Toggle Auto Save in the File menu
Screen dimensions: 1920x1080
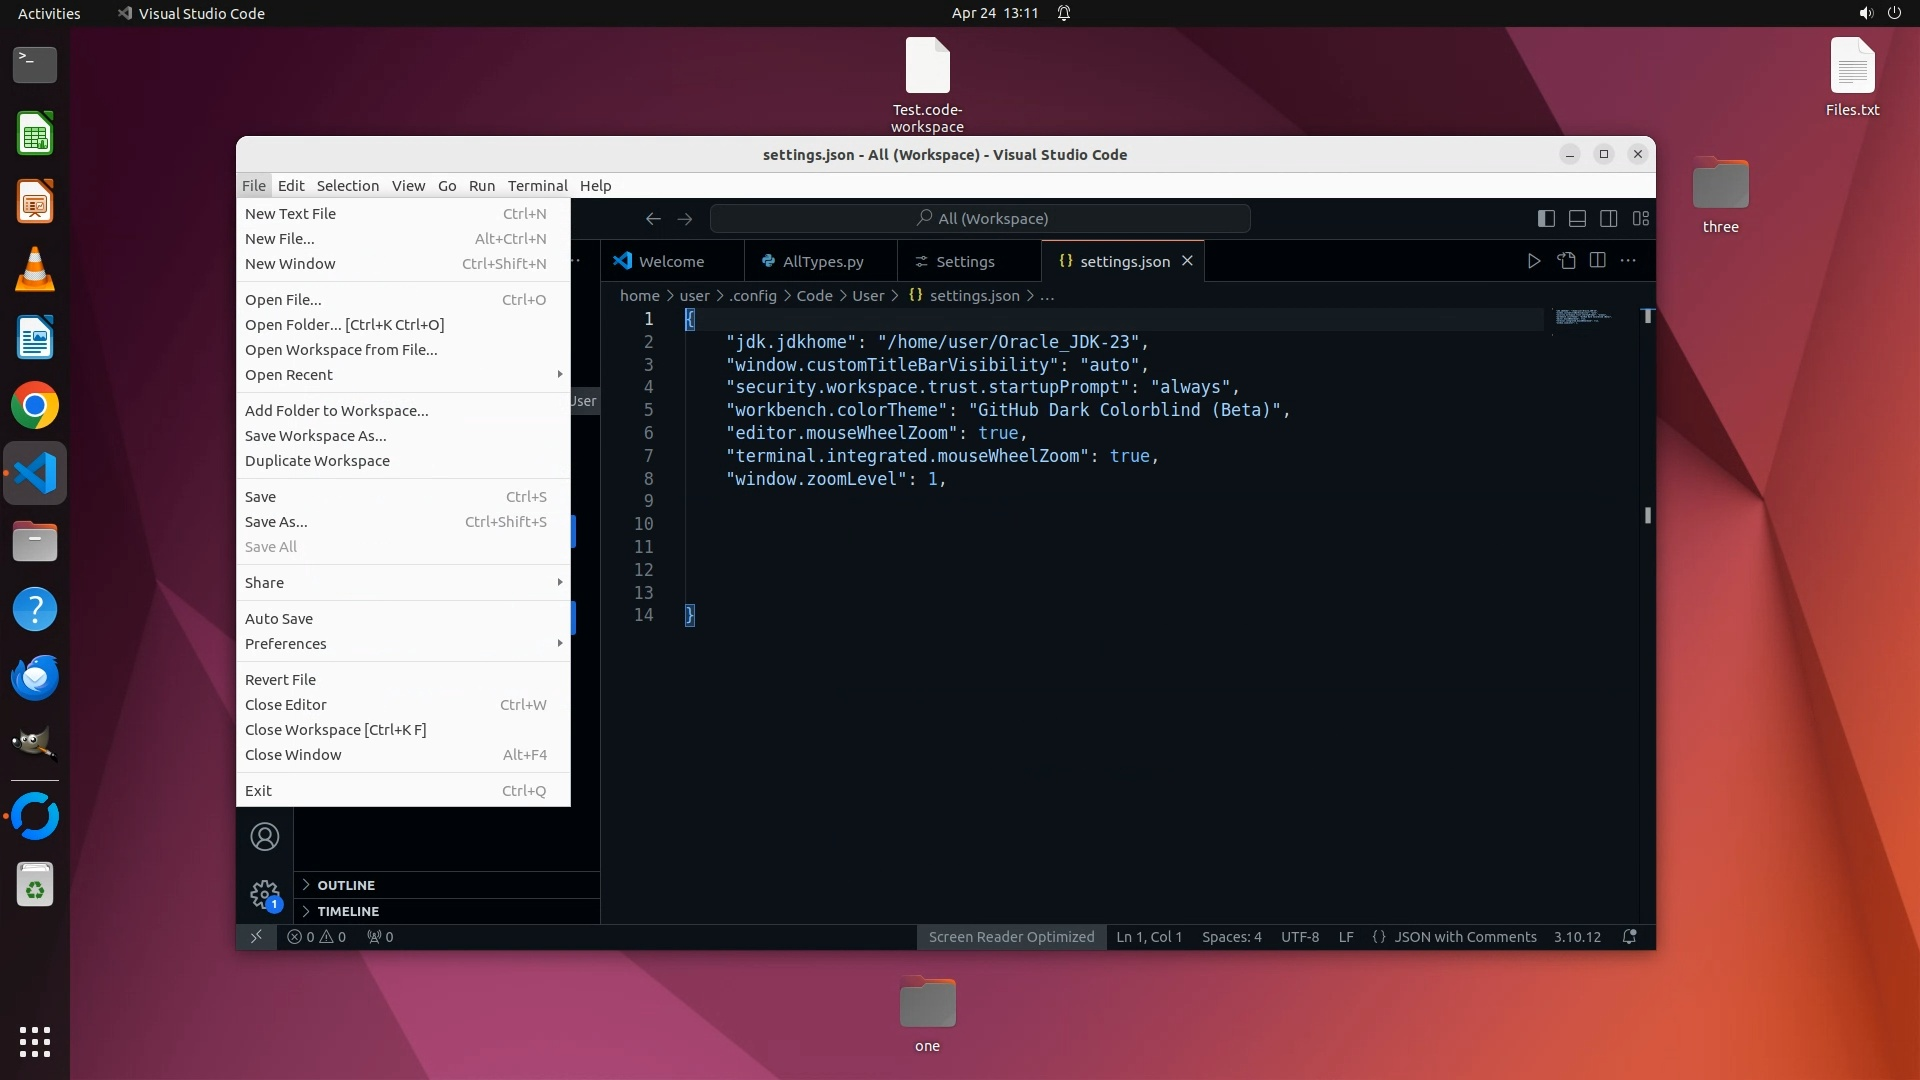(279, 619)
